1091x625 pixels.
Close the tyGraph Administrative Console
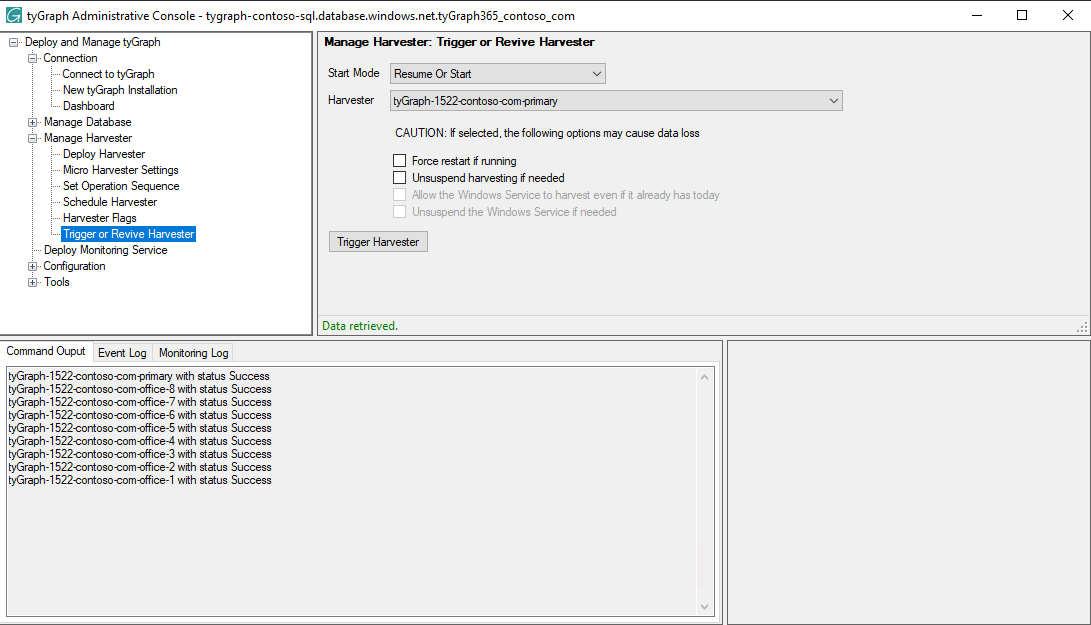click(1067, 15)
